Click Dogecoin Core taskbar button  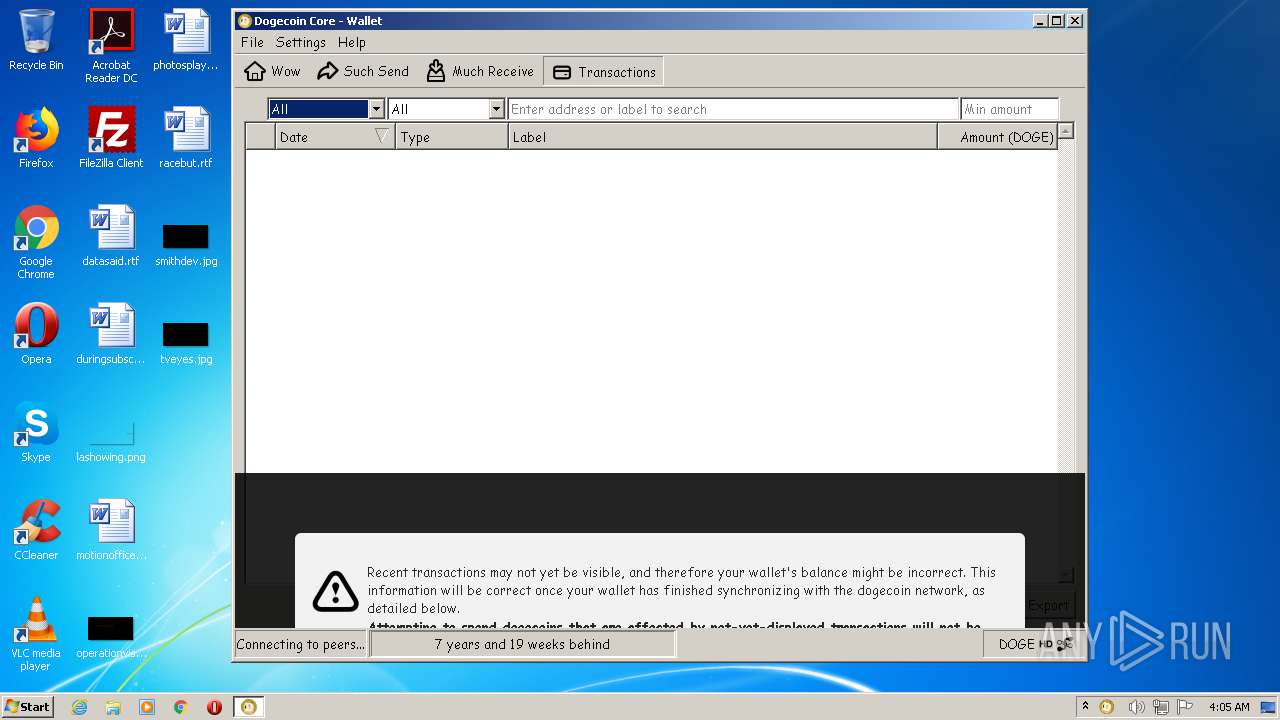pos(248,707)
